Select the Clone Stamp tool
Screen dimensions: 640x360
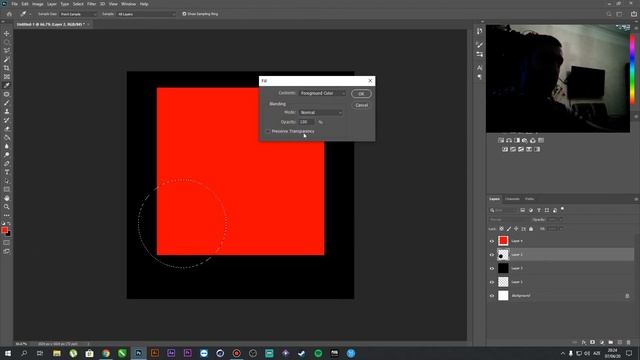pyautogui.click(x=7, y=111)
